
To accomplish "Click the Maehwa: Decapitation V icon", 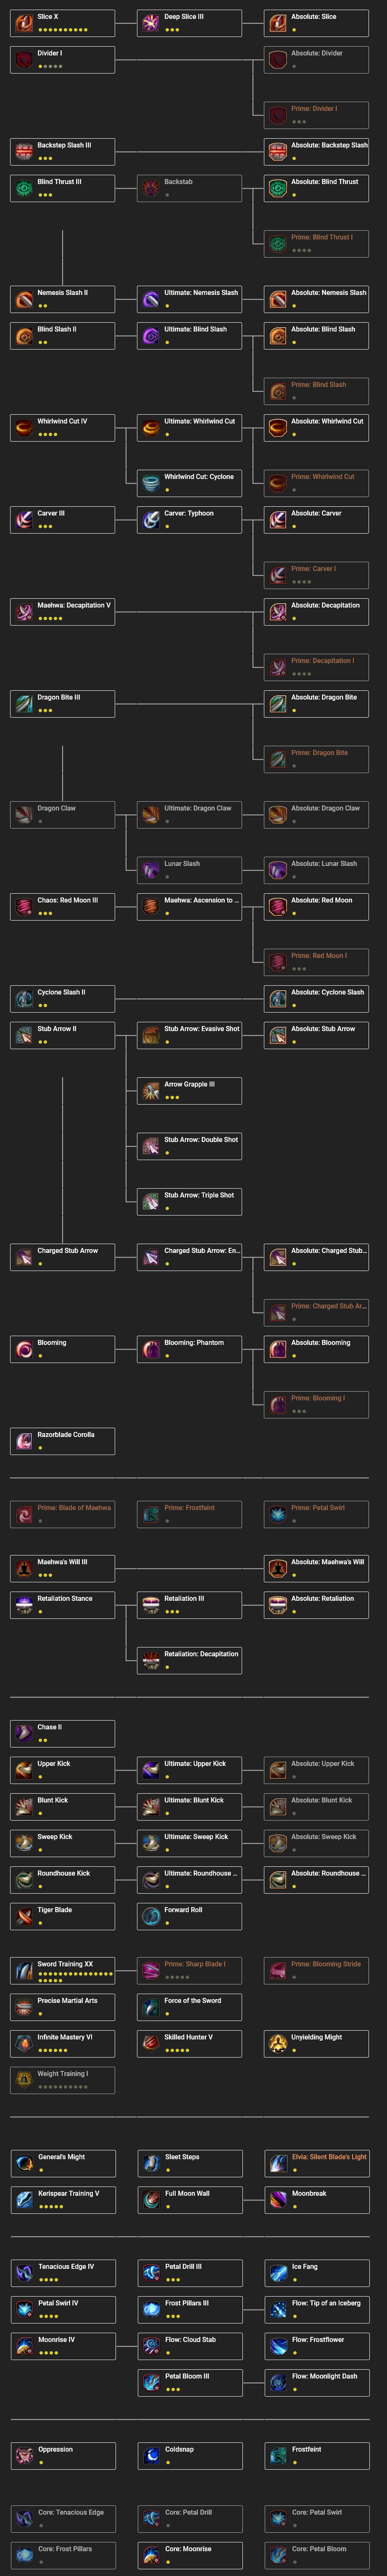I will 25,608.
